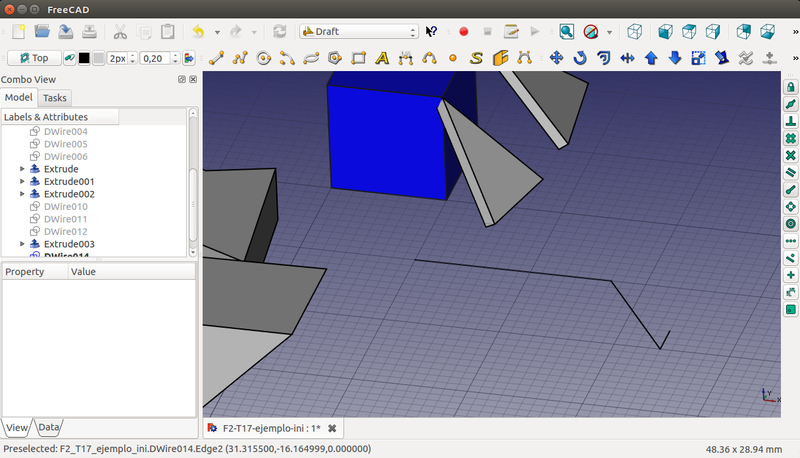Select the Draft Rectangle tool

click(358, 58)
